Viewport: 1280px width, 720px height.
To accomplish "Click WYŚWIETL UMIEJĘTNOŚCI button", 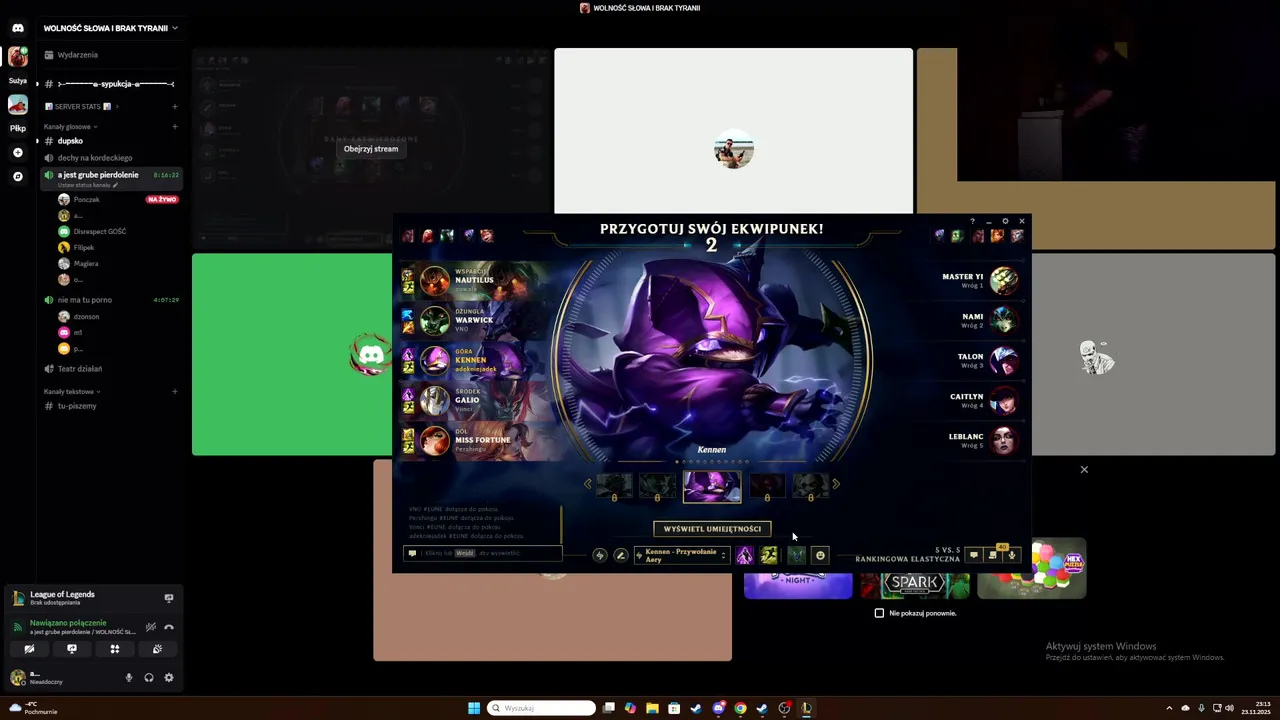I will (x=712, y=529).
